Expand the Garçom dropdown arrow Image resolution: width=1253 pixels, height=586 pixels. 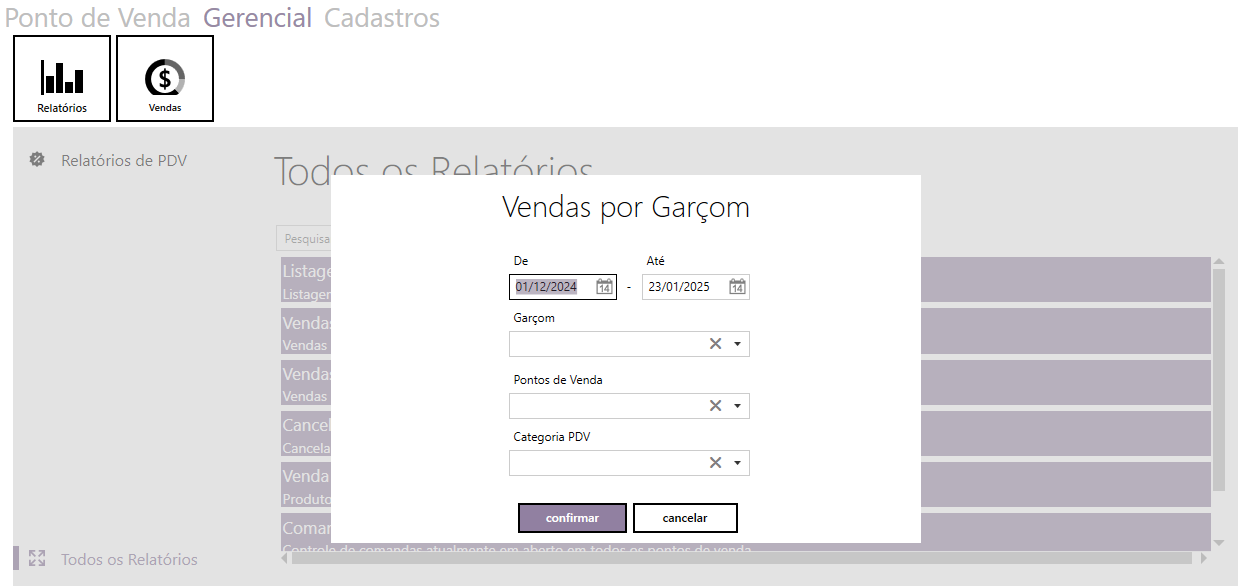click(x=737, y=344)
